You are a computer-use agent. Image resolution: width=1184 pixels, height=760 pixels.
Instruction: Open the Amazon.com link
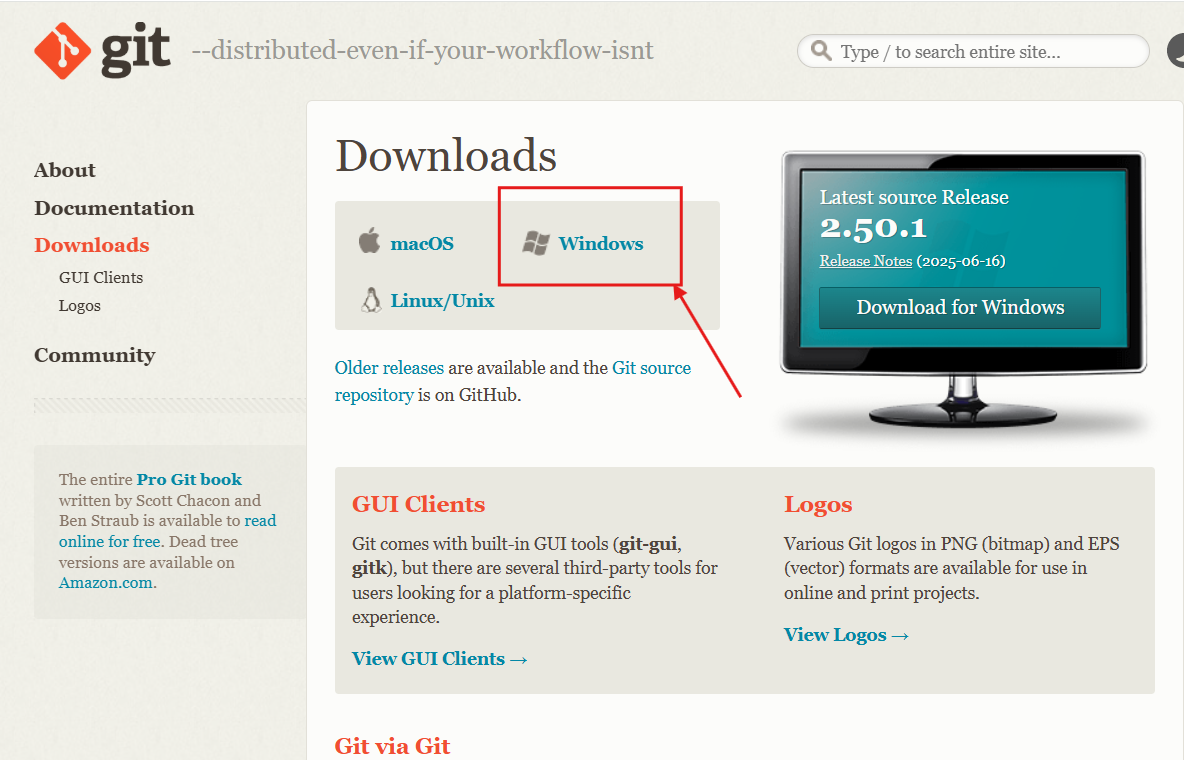coord(106,582)
